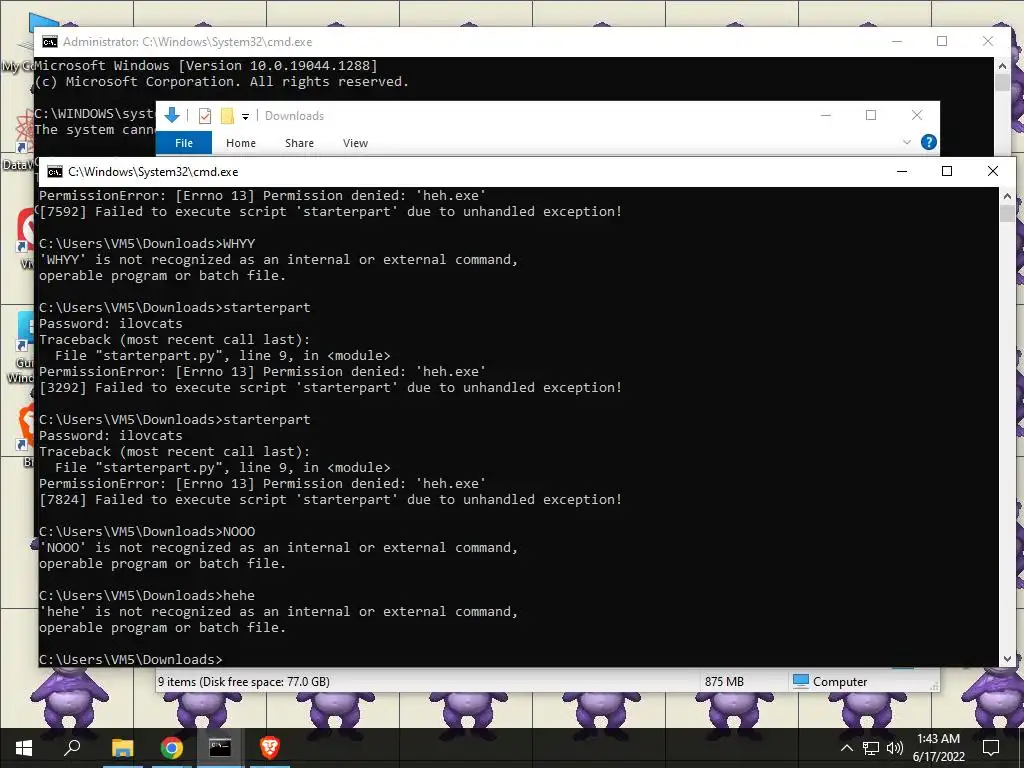Click the taskbar search magnifier icon
Screen dimensions: 1024x768
pyautogui.click(x=72, y=748)
